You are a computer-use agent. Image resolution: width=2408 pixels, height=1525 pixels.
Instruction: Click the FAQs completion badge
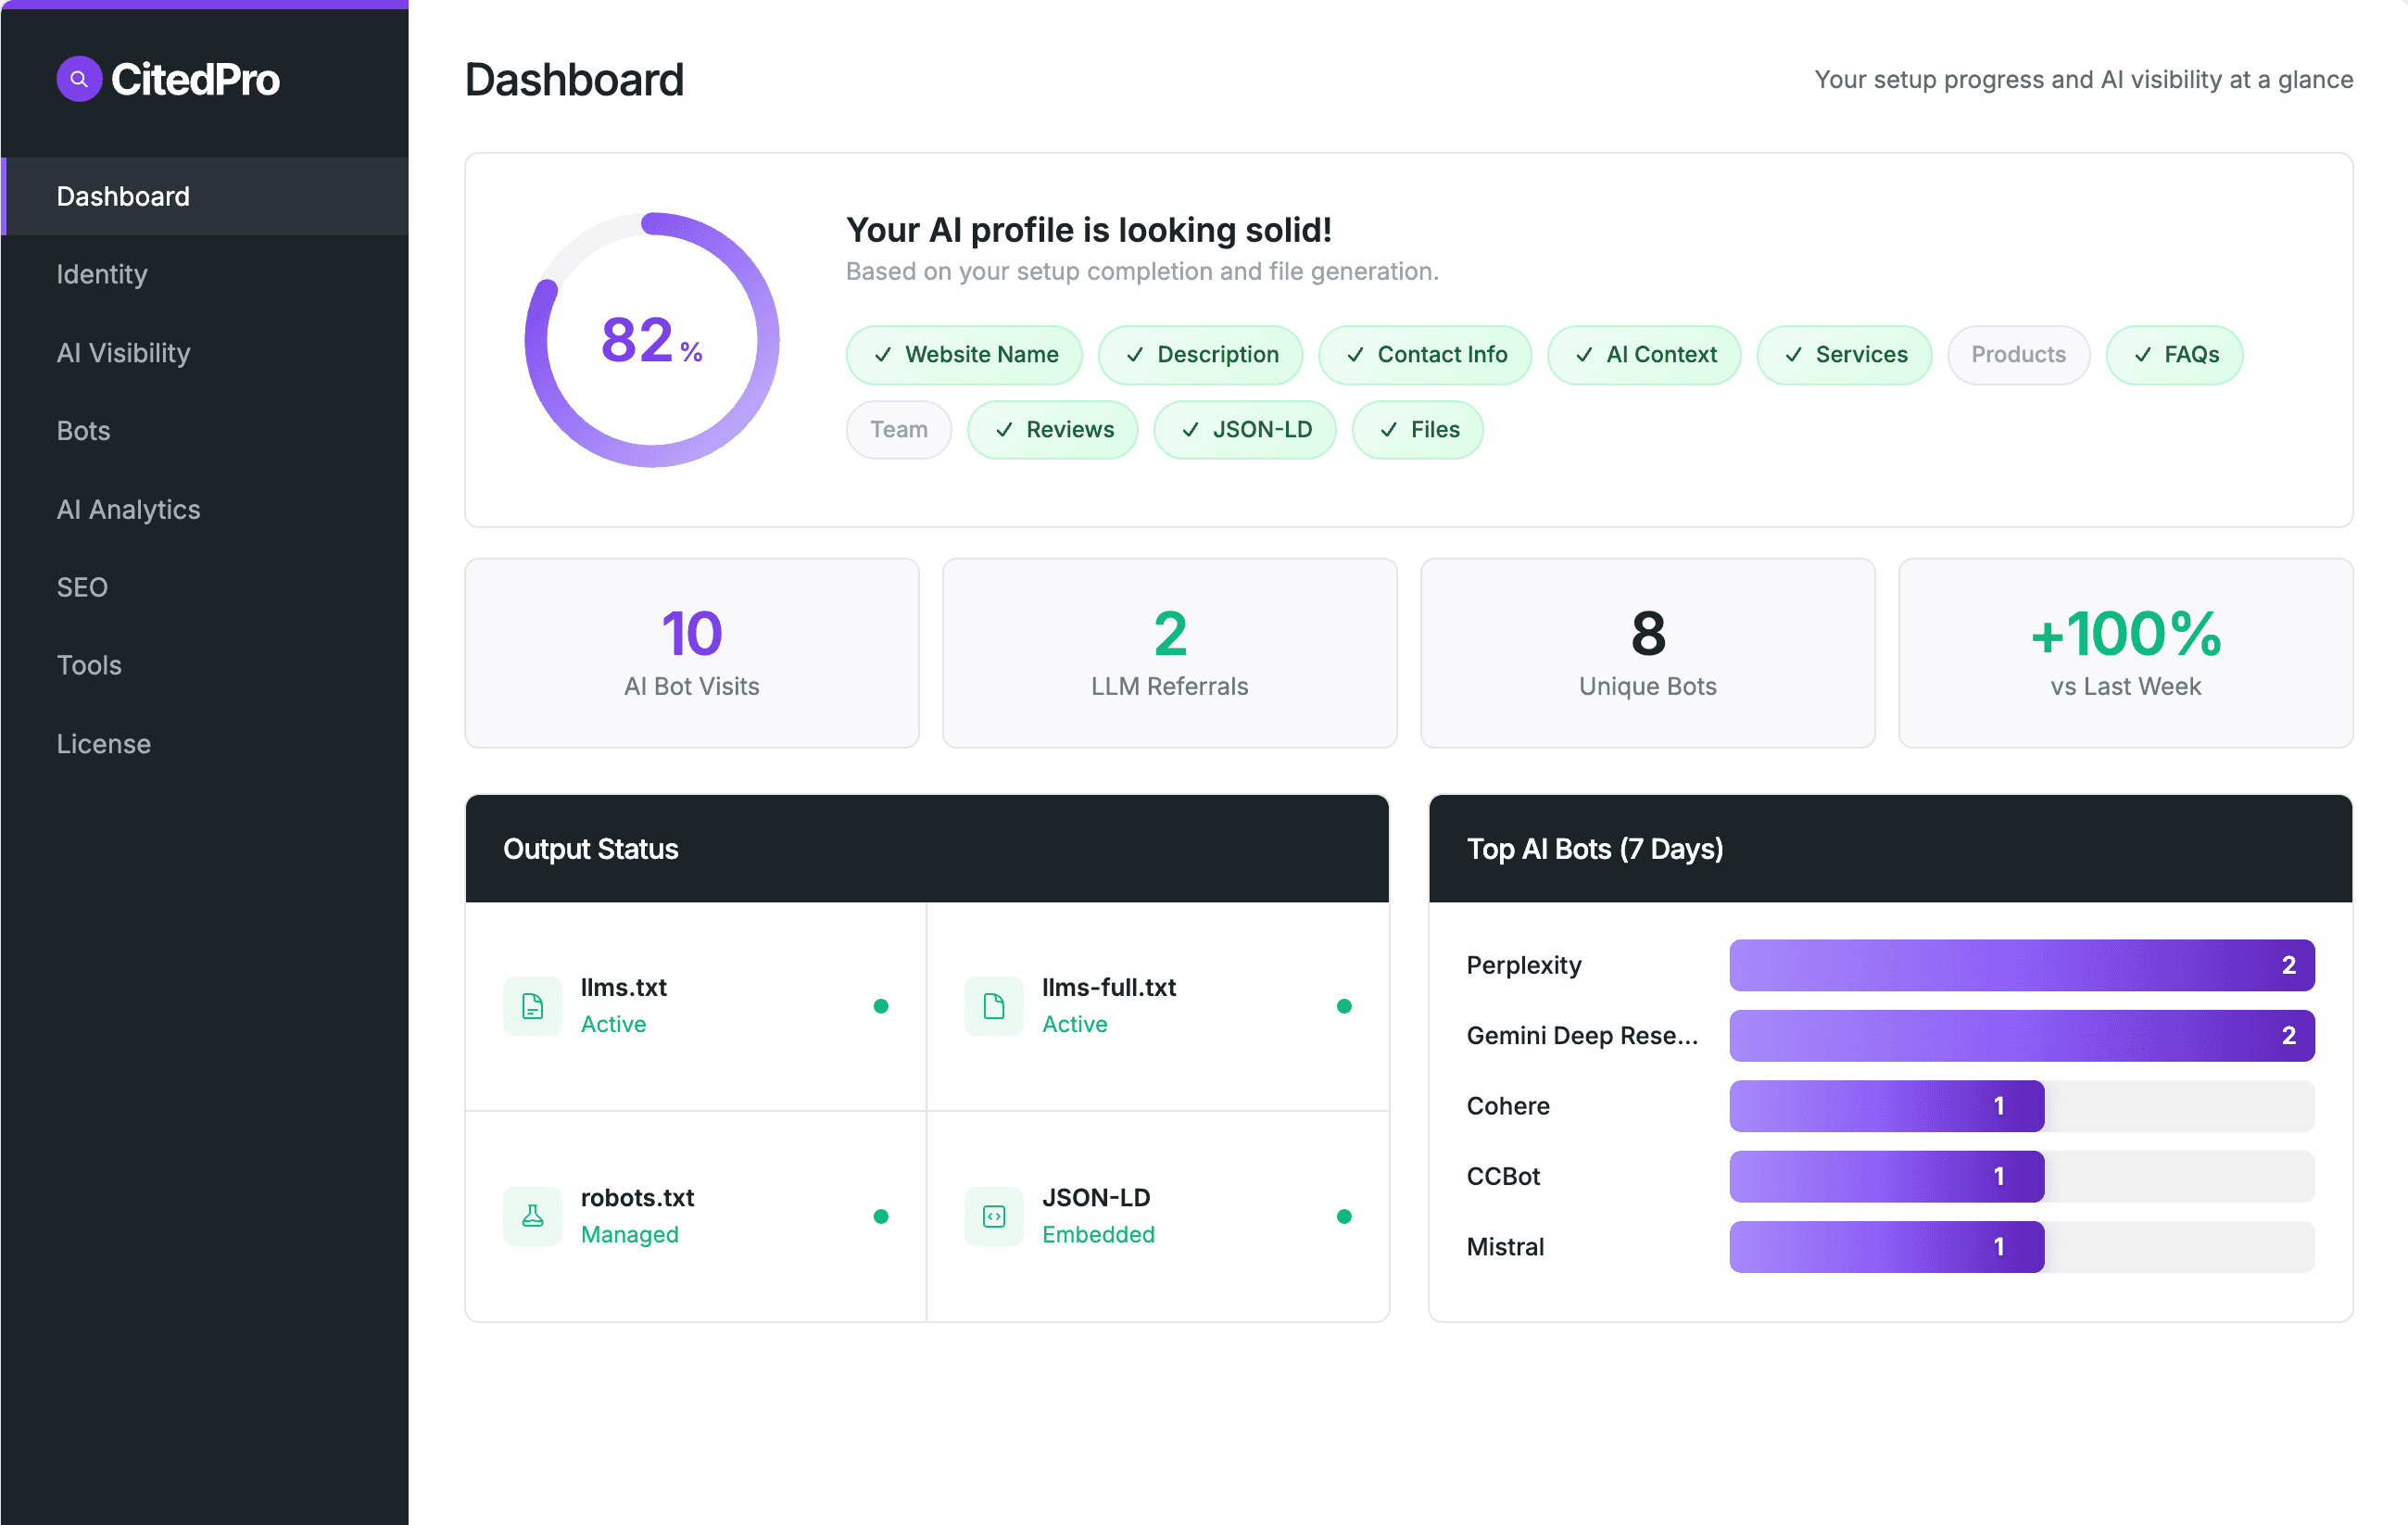(x=2175, y=355)
